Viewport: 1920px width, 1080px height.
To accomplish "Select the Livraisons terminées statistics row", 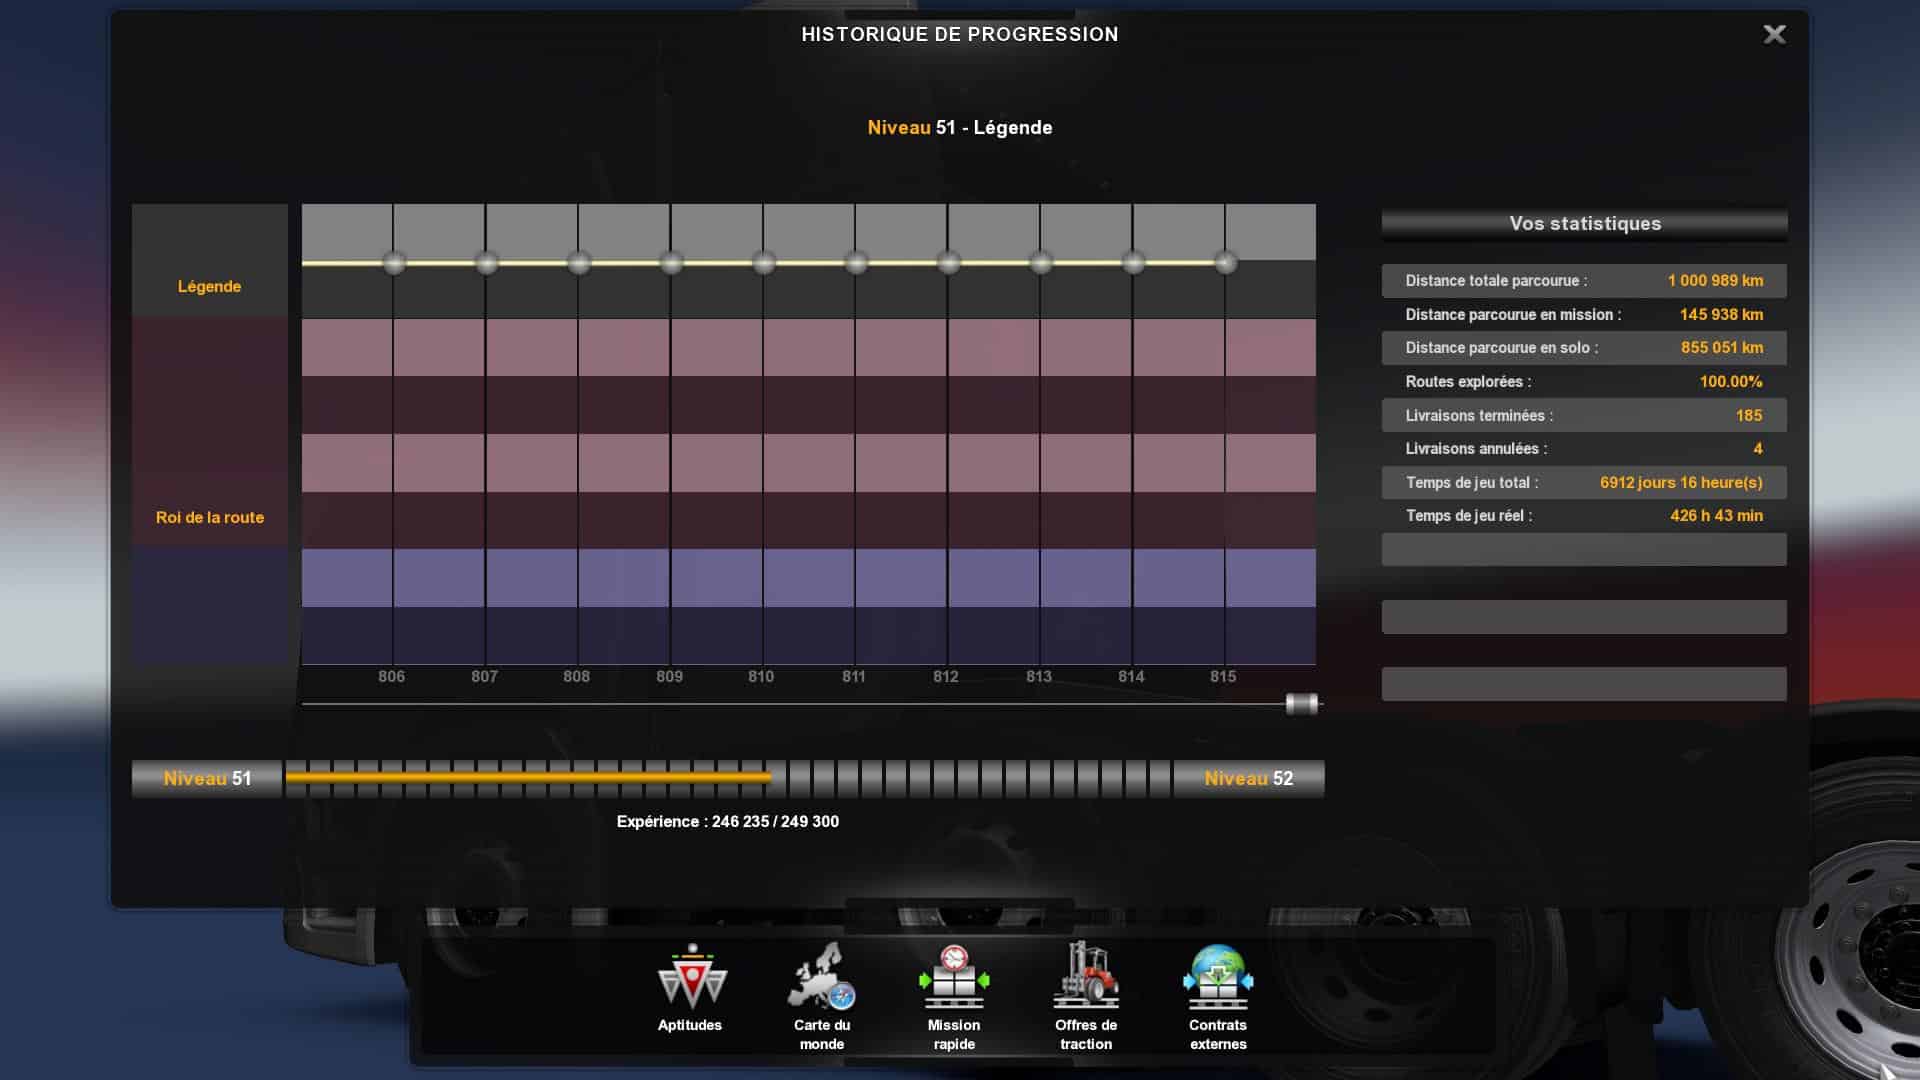I will click(x=1584, y=416).
